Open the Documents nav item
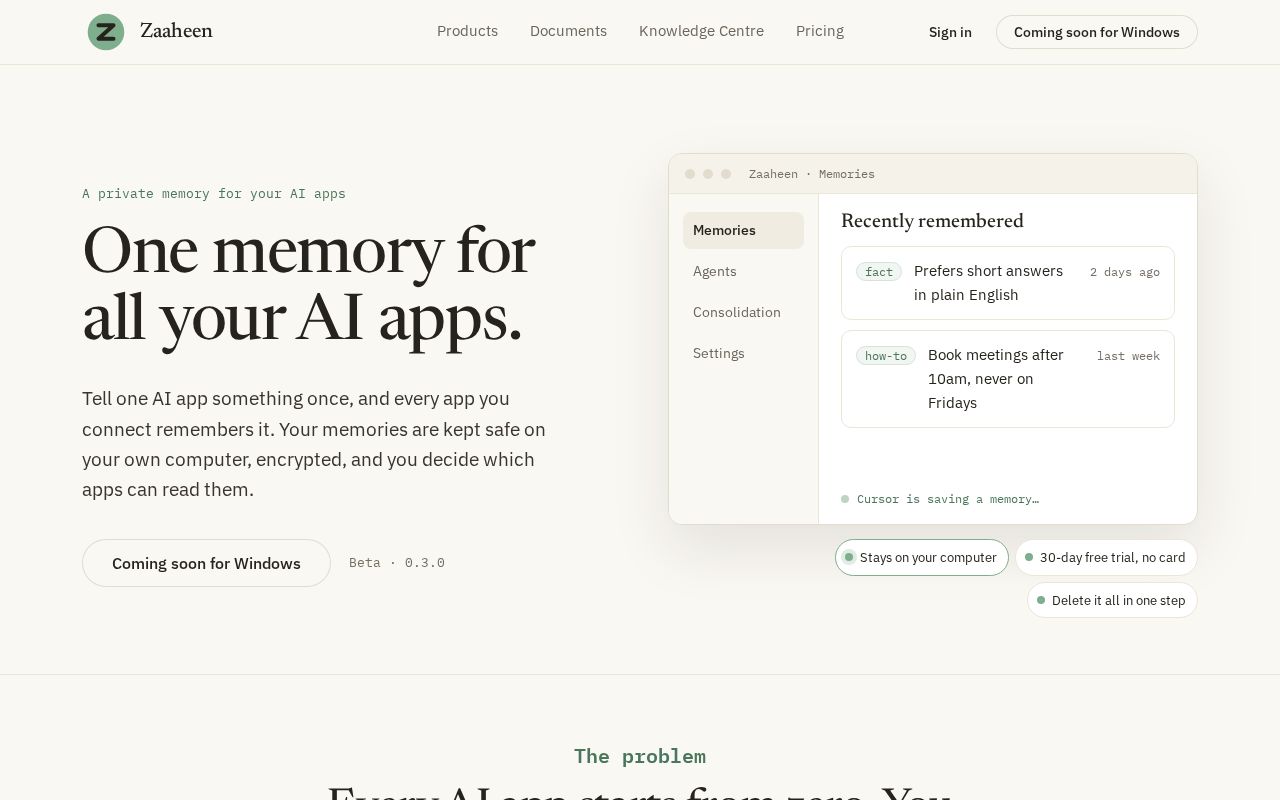The image size is (1280, 800). pyautogui.click(x=568, y=31)
